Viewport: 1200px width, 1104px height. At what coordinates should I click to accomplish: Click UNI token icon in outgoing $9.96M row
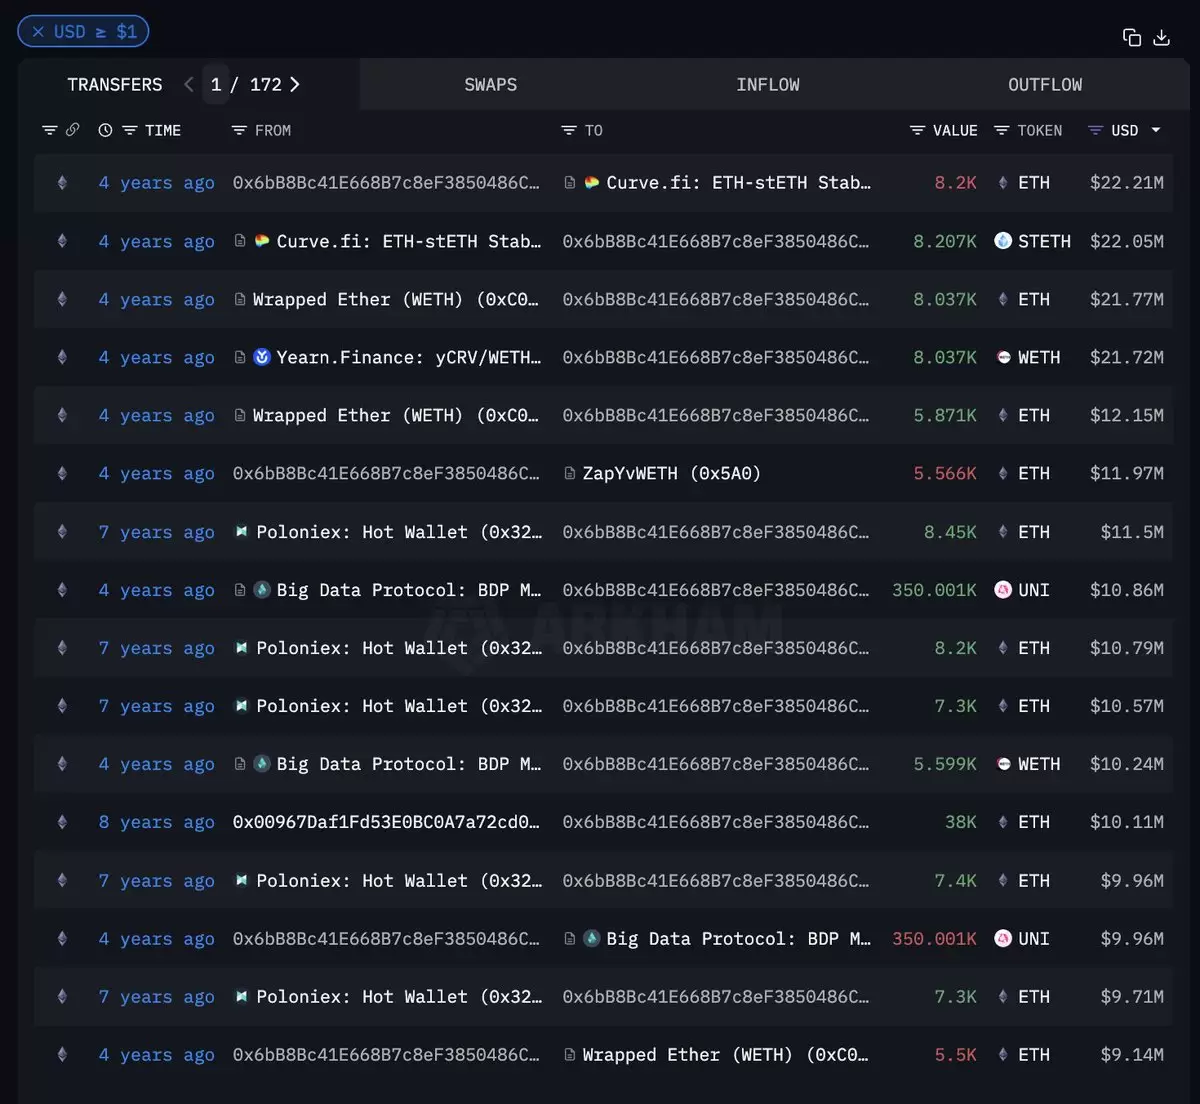click(x=1003, y=939)
